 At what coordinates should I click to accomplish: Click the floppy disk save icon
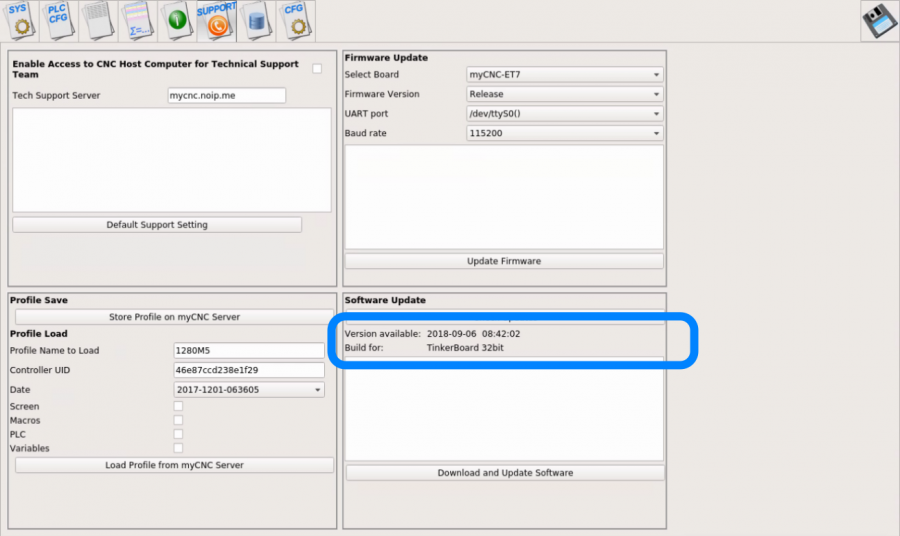pos(880,21)
